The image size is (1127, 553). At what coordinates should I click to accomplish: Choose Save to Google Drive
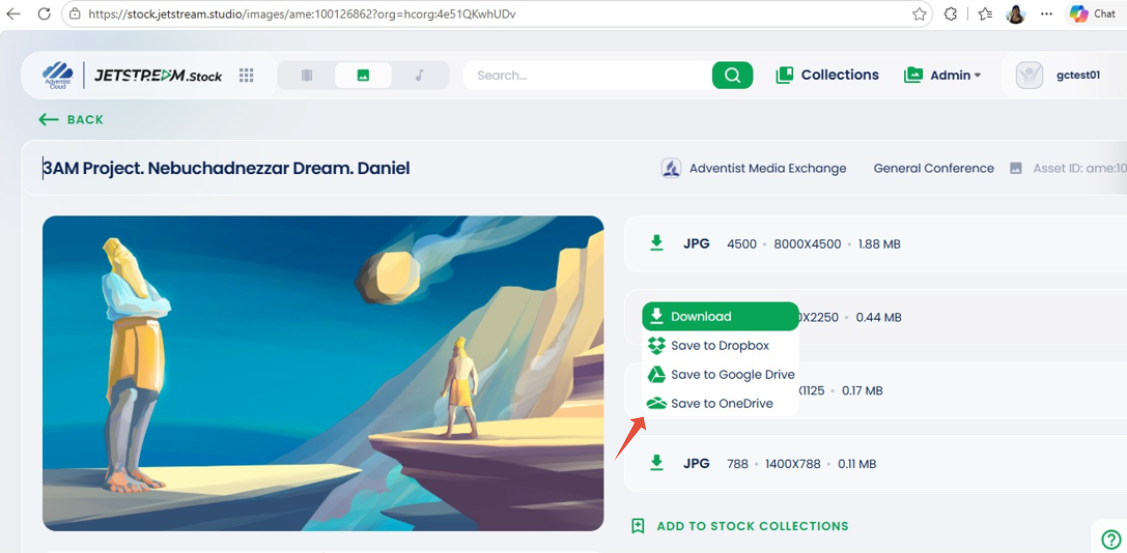(x=720, y=374)
